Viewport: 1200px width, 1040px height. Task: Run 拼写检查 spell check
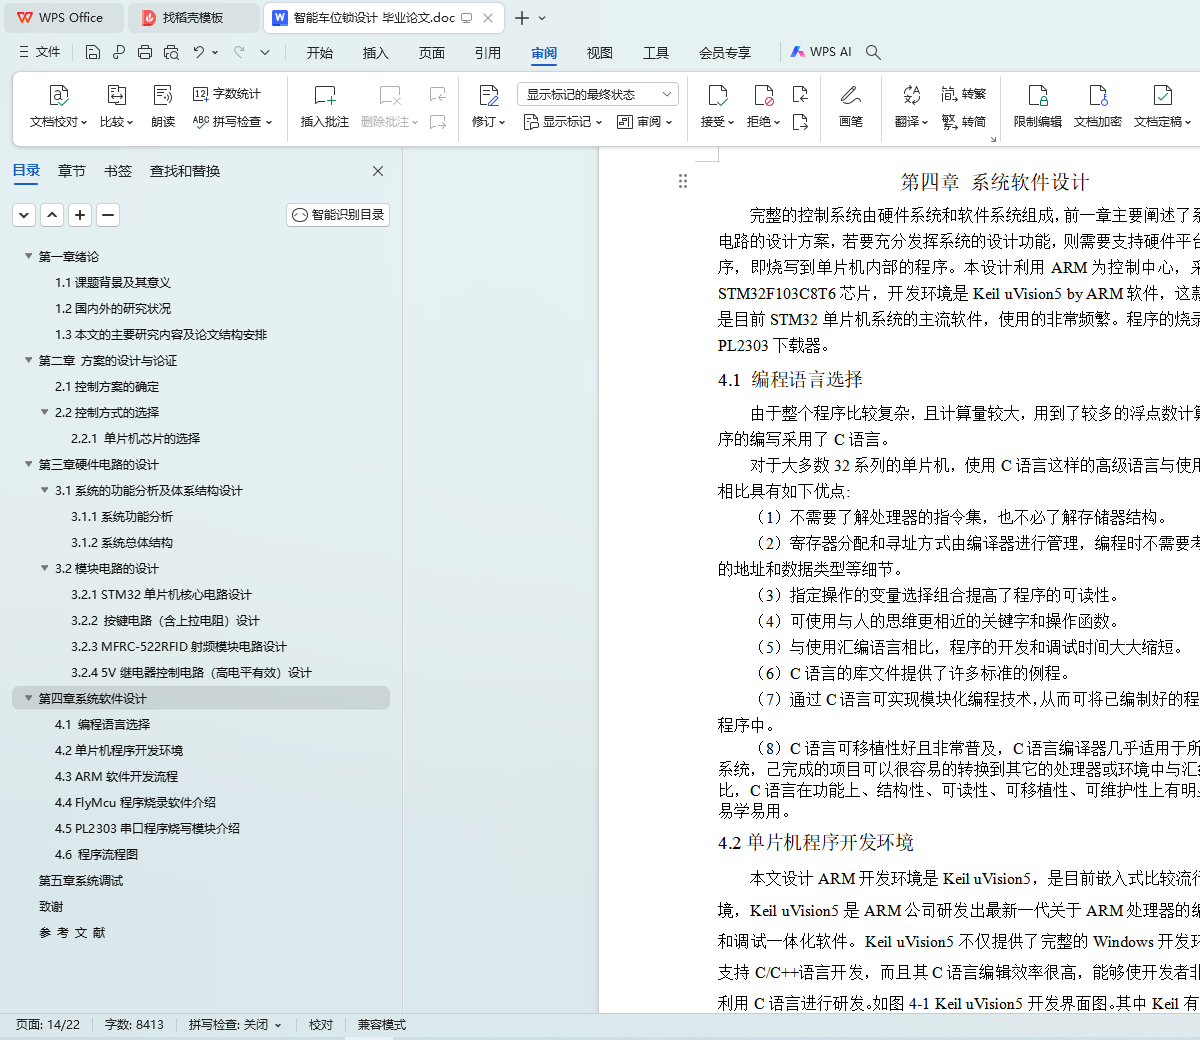click(x=227, y=122)
